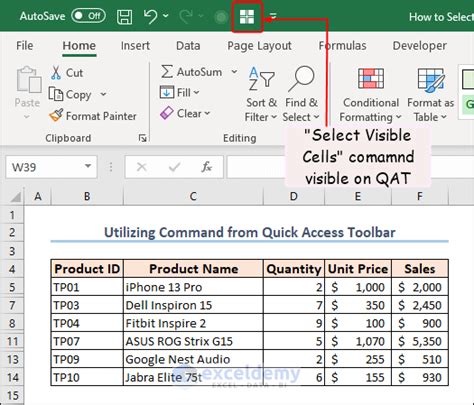Select the cell 'TP01'
Viewport: 474px width, 405px height.
pyautogui.click(x=87, y=287)
